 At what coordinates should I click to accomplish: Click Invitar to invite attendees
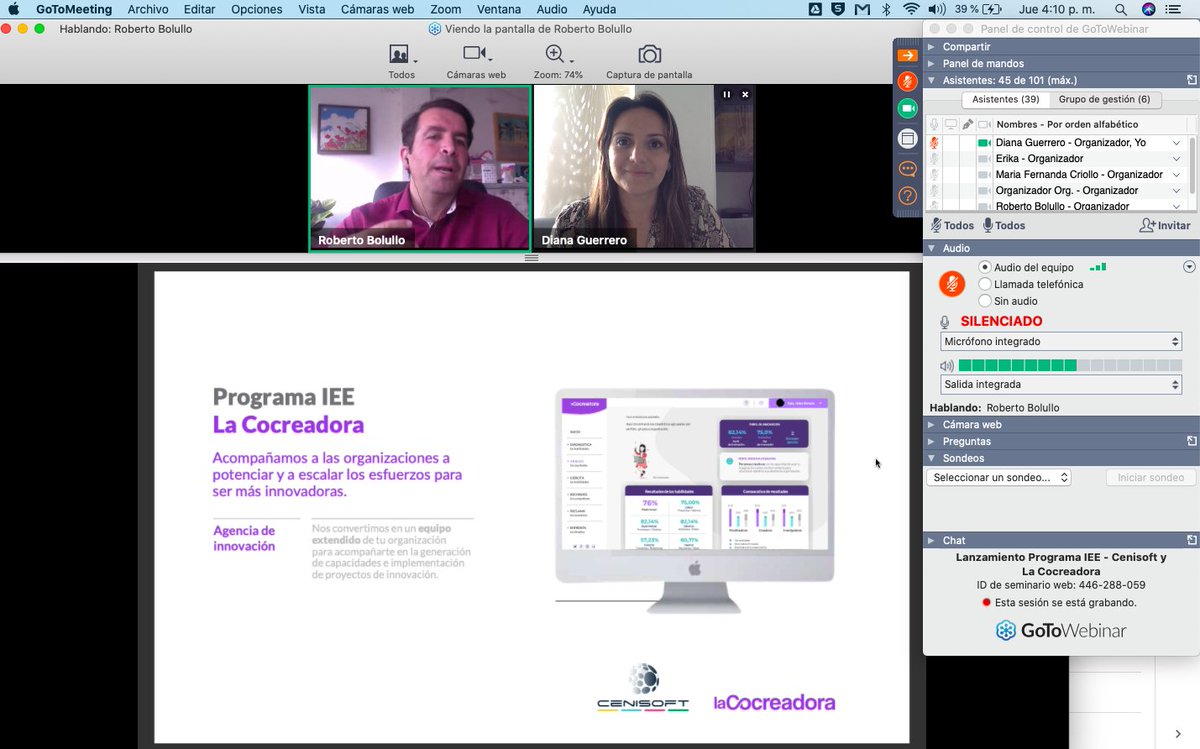coord(1165,225)
